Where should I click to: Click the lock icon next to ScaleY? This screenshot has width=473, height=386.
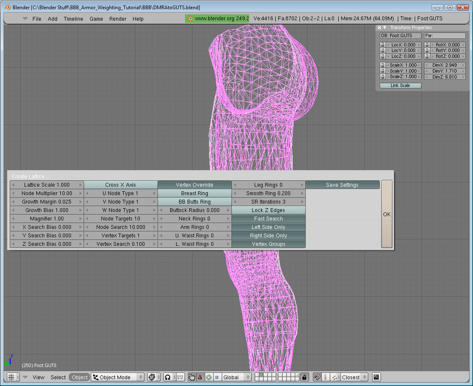(x=382, y=71)
